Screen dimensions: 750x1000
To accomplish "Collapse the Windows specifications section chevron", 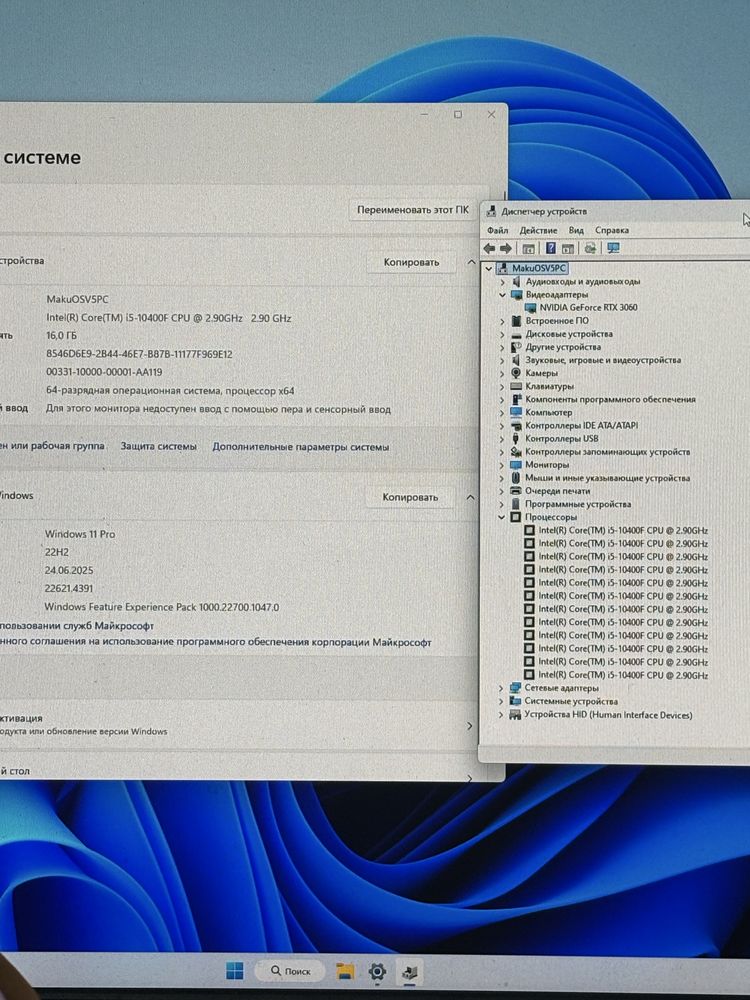I will (x=471, y=497).
